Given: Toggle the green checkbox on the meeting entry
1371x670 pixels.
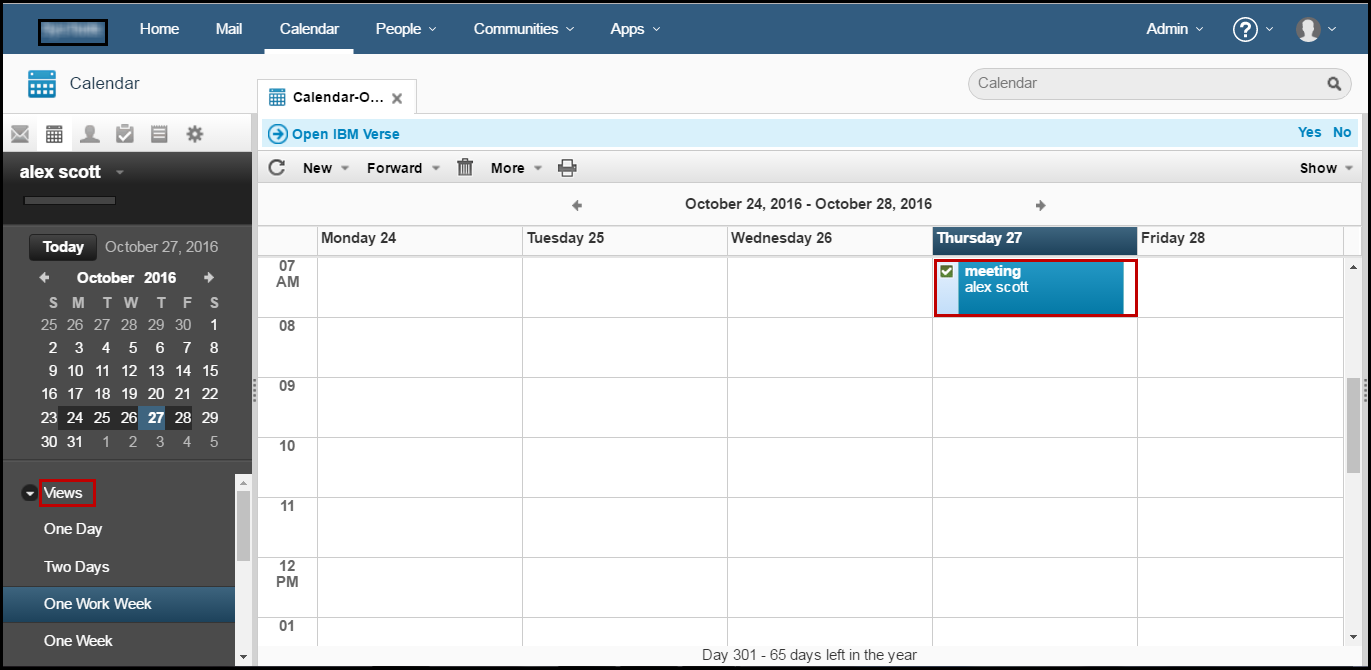Looking at the screenshot, I should point(946,271).
